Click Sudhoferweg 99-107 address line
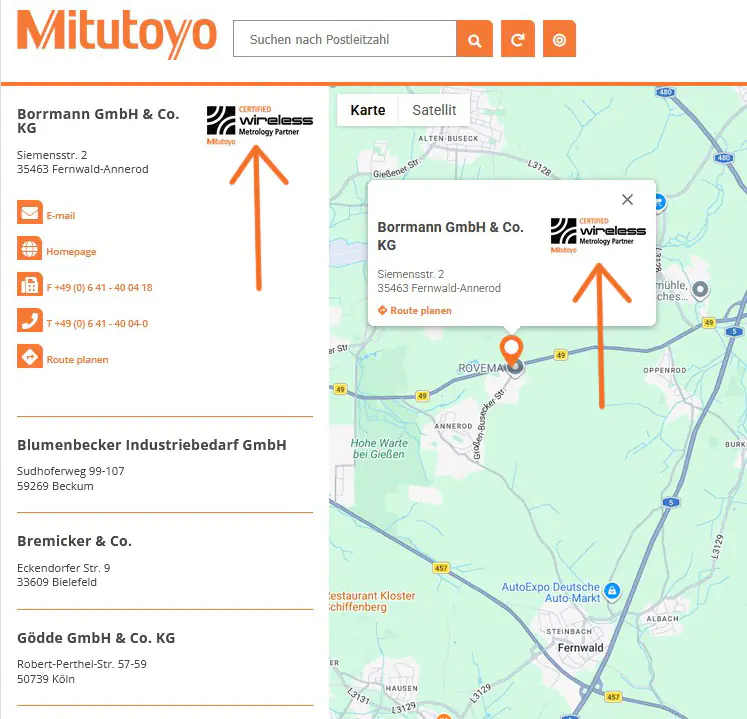 71,471
